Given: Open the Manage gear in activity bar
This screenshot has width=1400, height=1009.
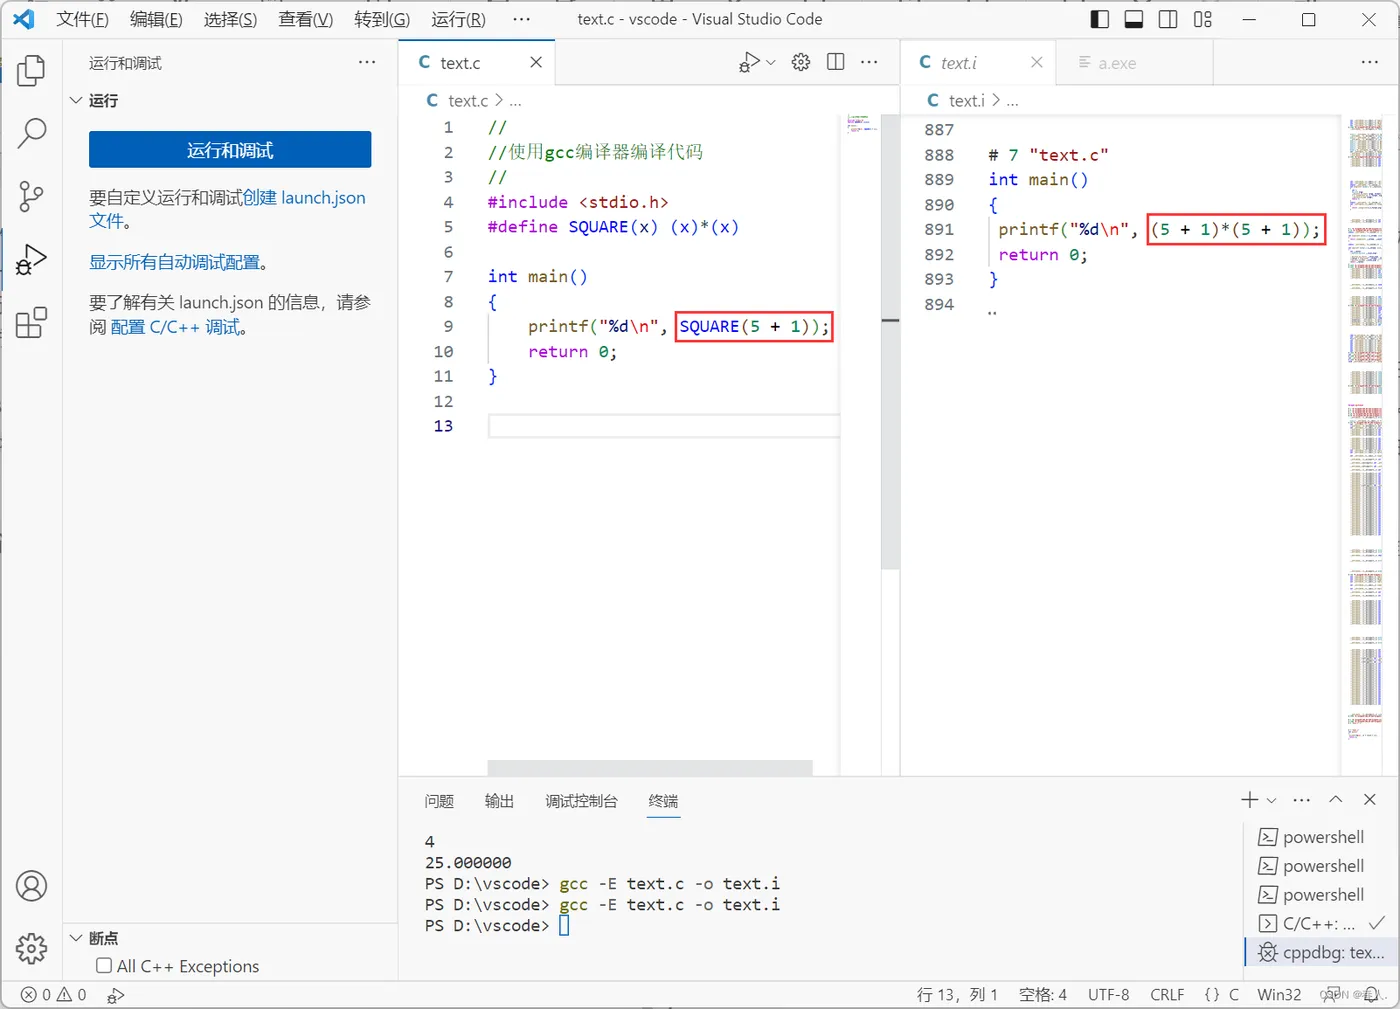Looking at the screenshot, I should 31,948.
